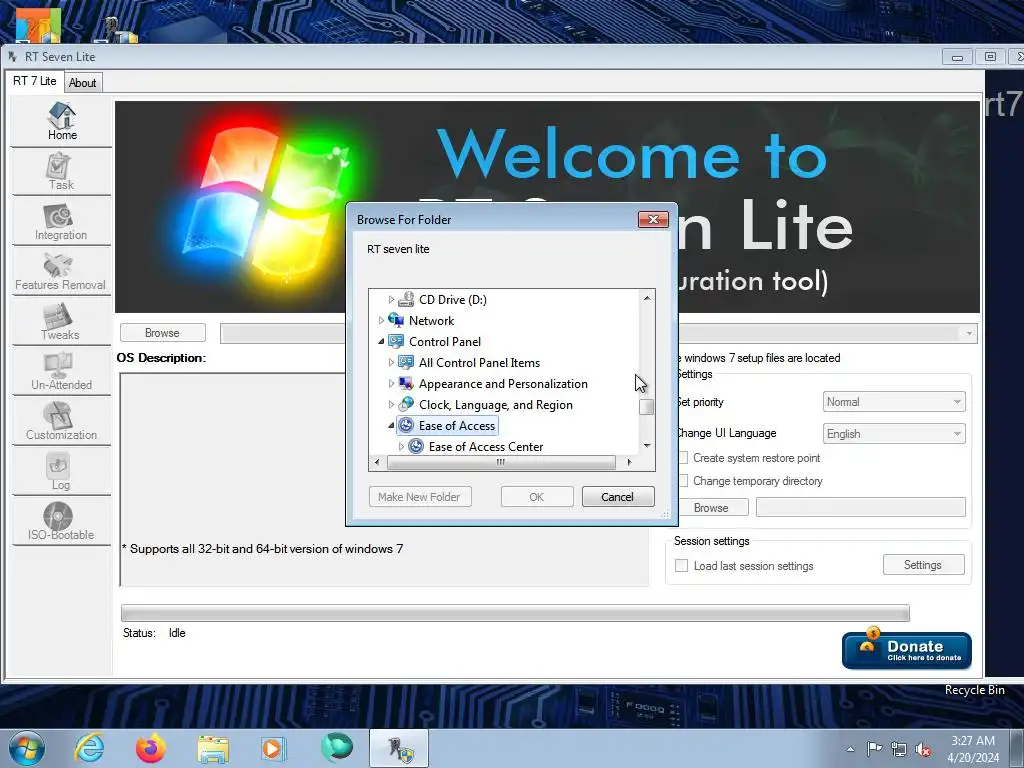Switch to the RT 7 Lite tab
The height and width of the screenshot is (768, 1024).
click(35, 81)
